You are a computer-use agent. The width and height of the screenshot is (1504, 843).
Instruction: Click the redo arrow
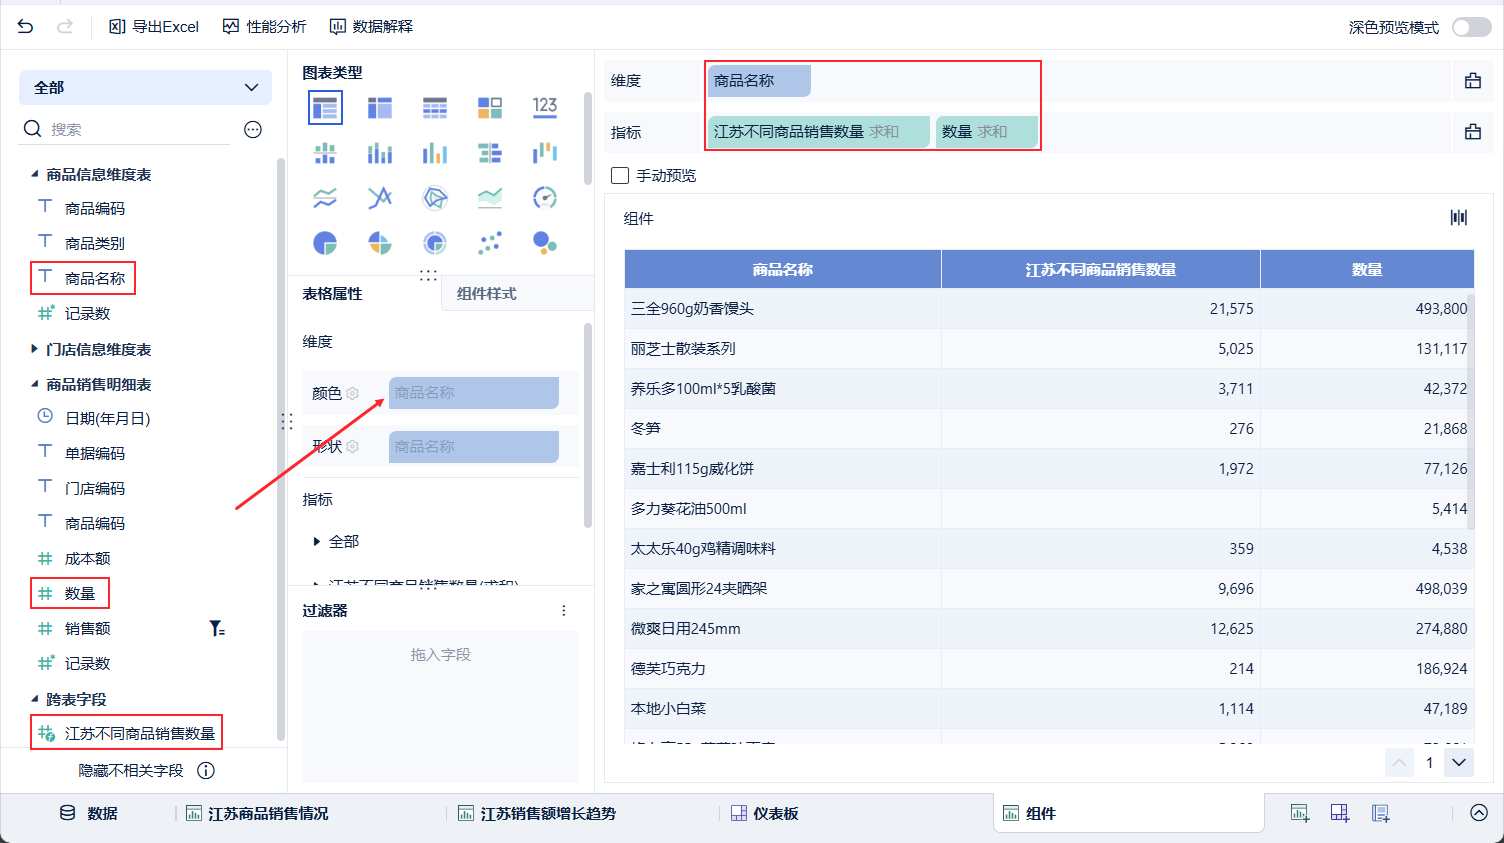click(x=65, y=27)
